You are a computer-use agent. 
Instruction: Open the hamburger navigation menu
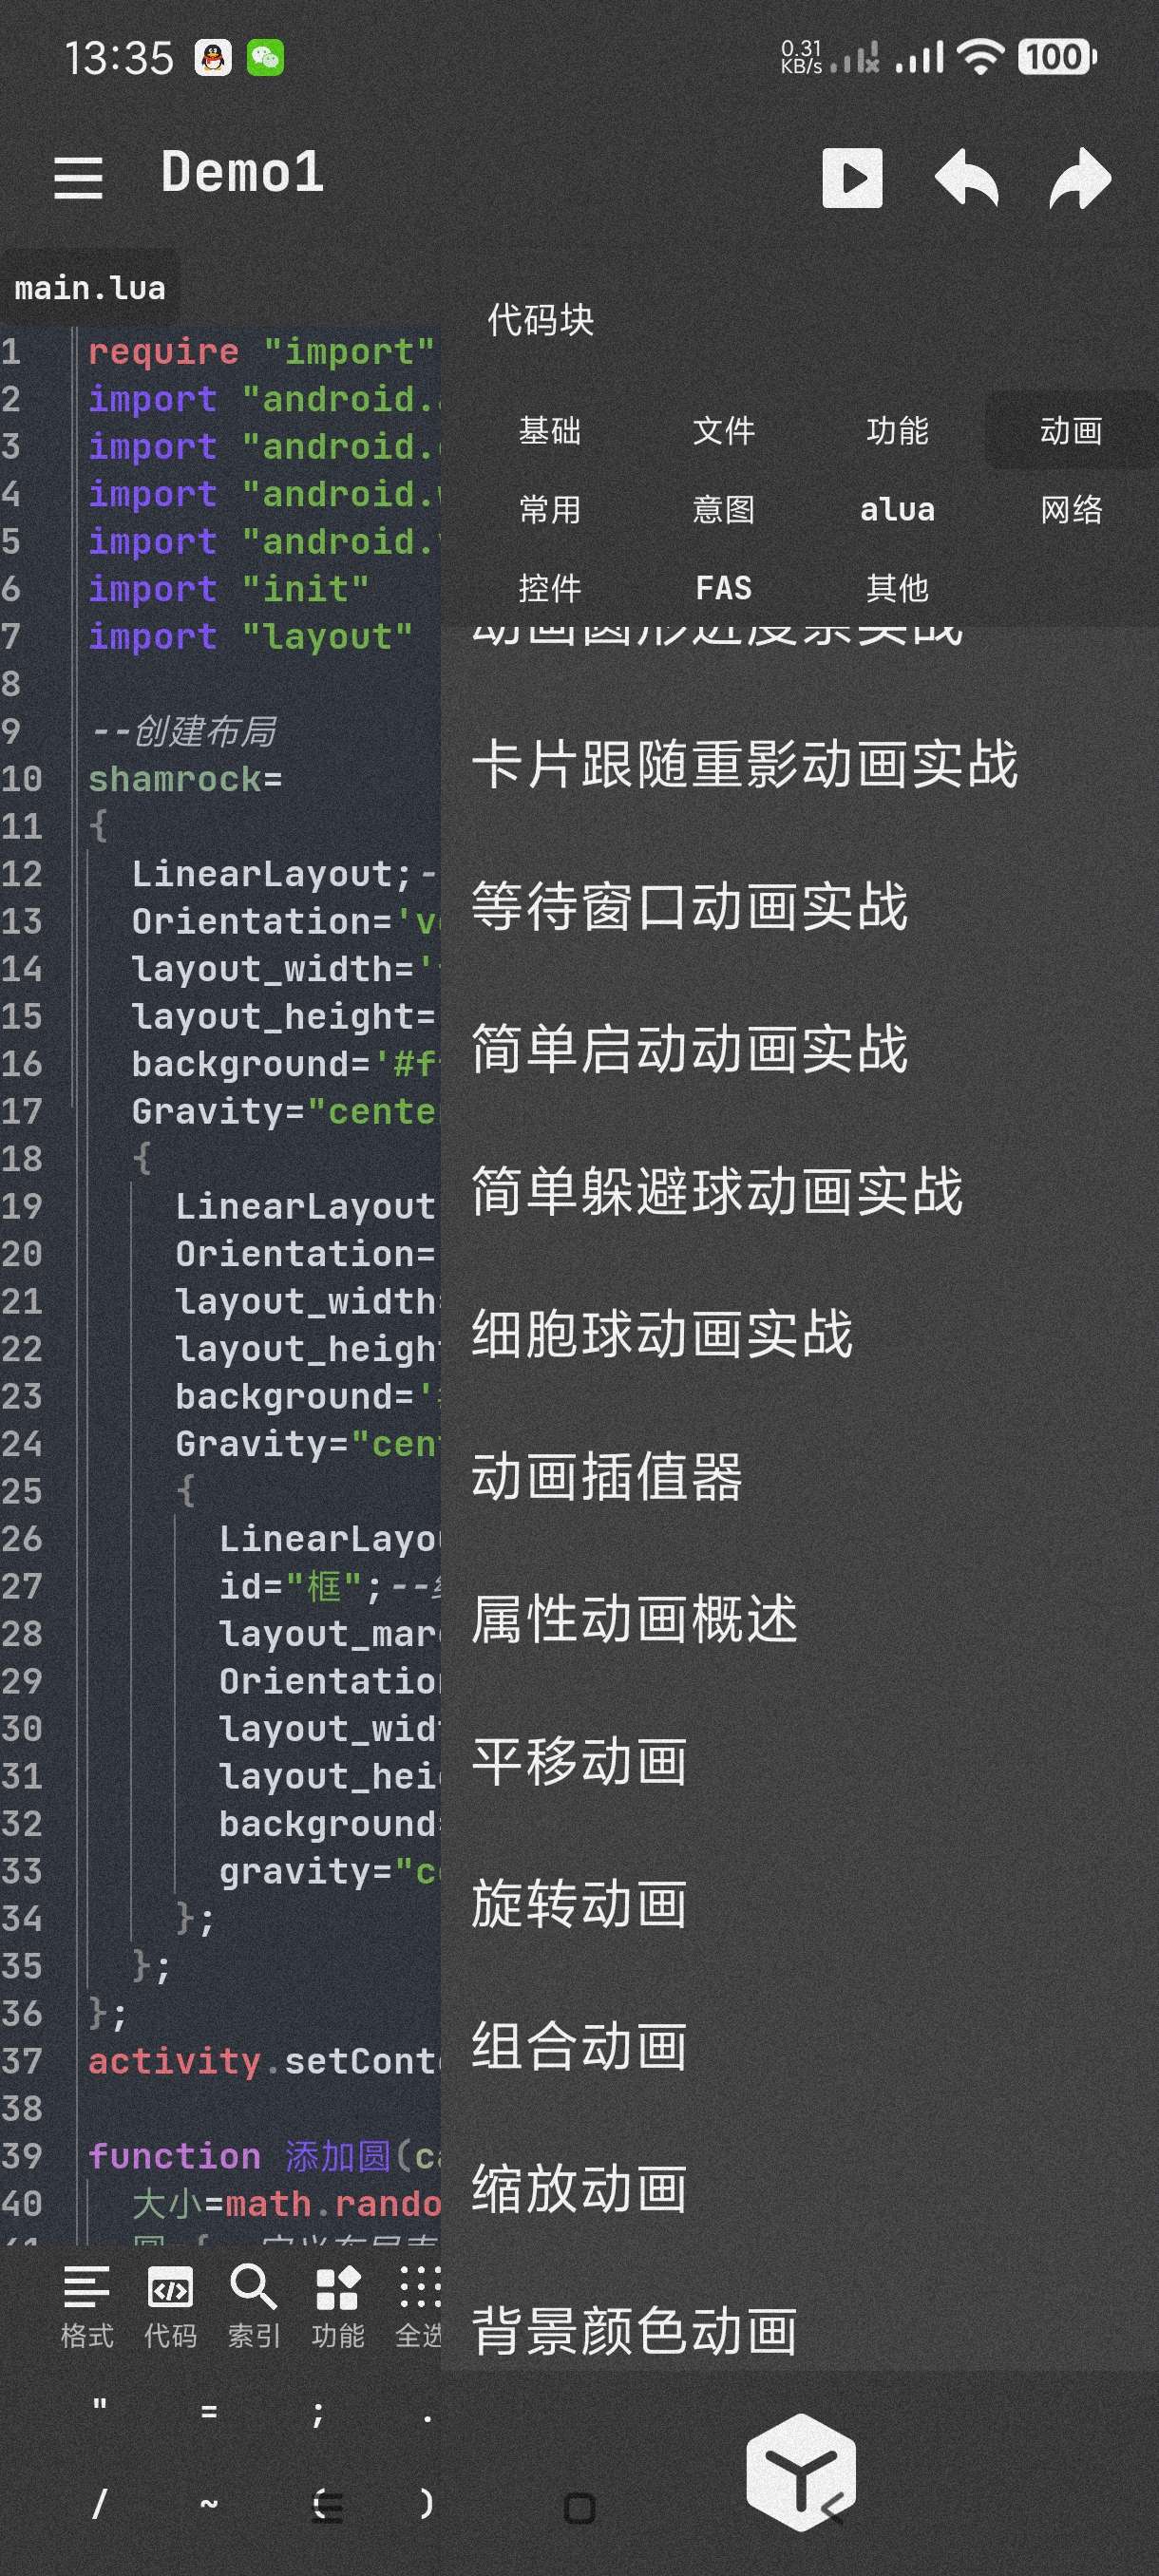(x=78, y=177)
